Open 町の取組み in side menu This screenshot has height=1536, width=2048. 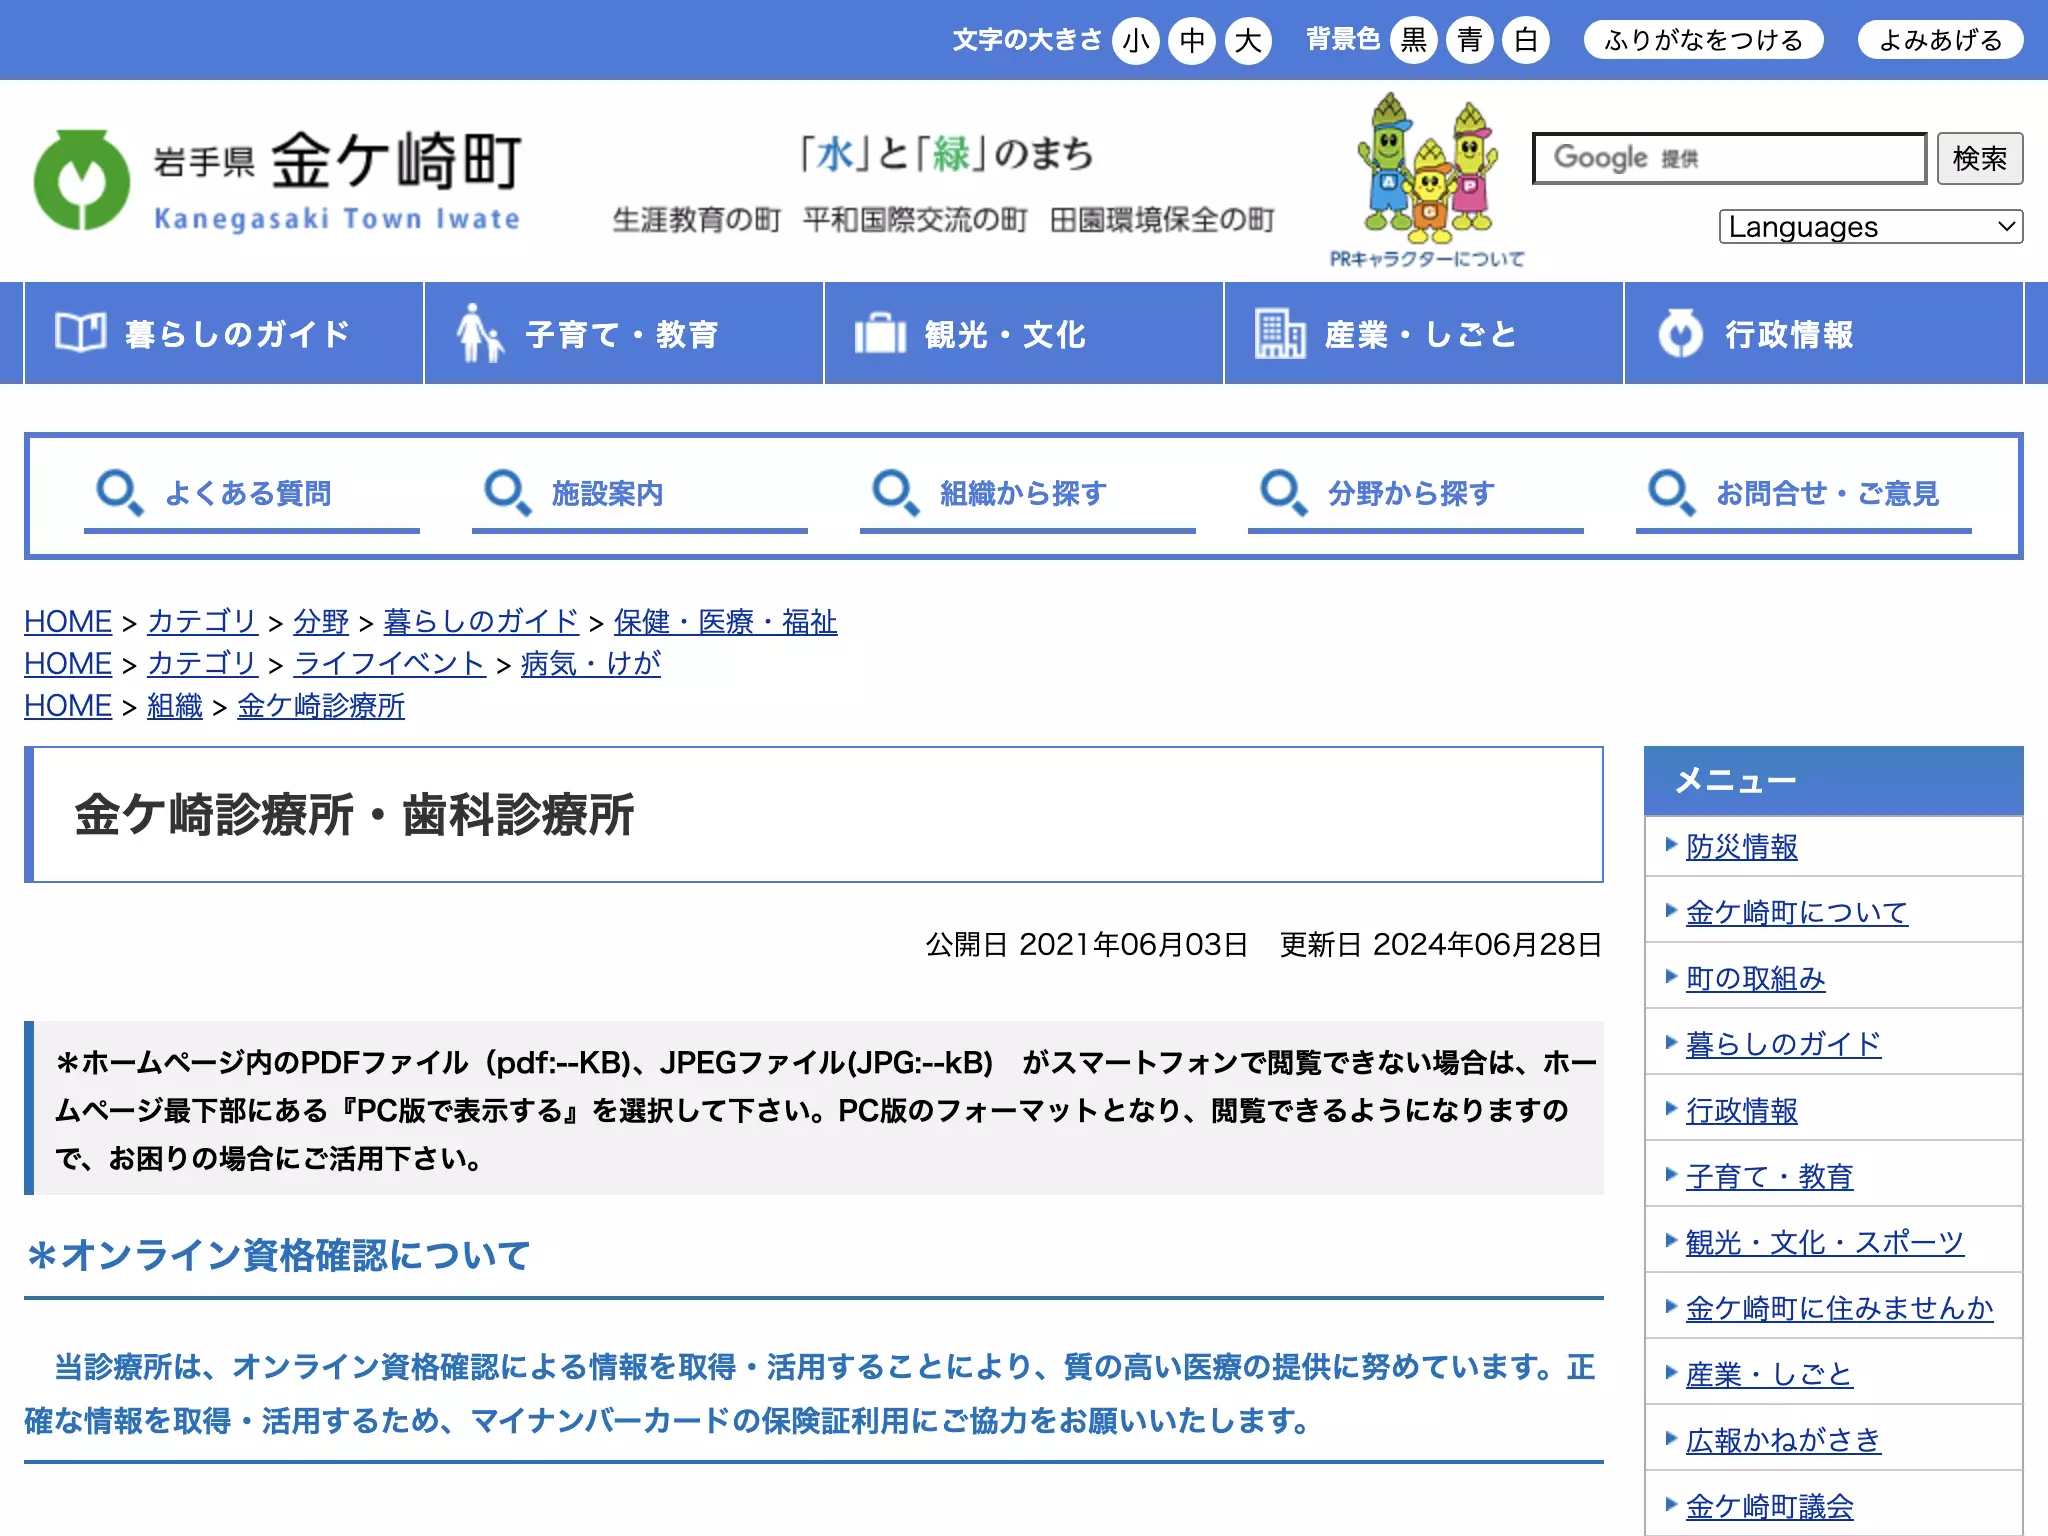click(x=1756, y=978)
